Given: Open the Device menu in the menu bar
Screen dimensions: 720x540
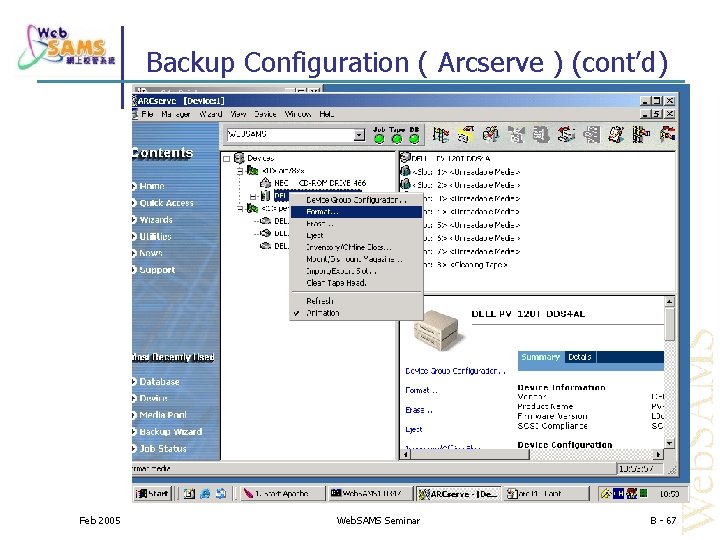Looking at the screenshot, I should [265, 114].
